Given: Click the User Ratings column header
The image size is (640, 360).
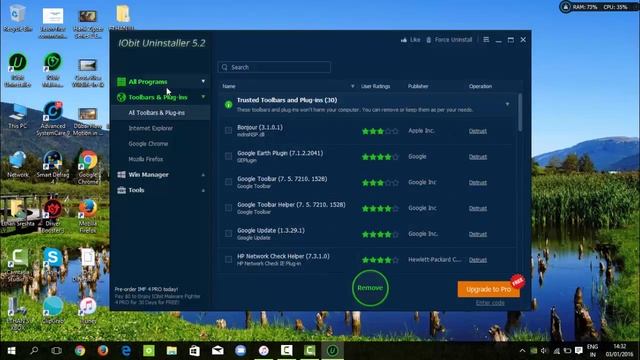Looking at the screenshot, I should (376, 87).
